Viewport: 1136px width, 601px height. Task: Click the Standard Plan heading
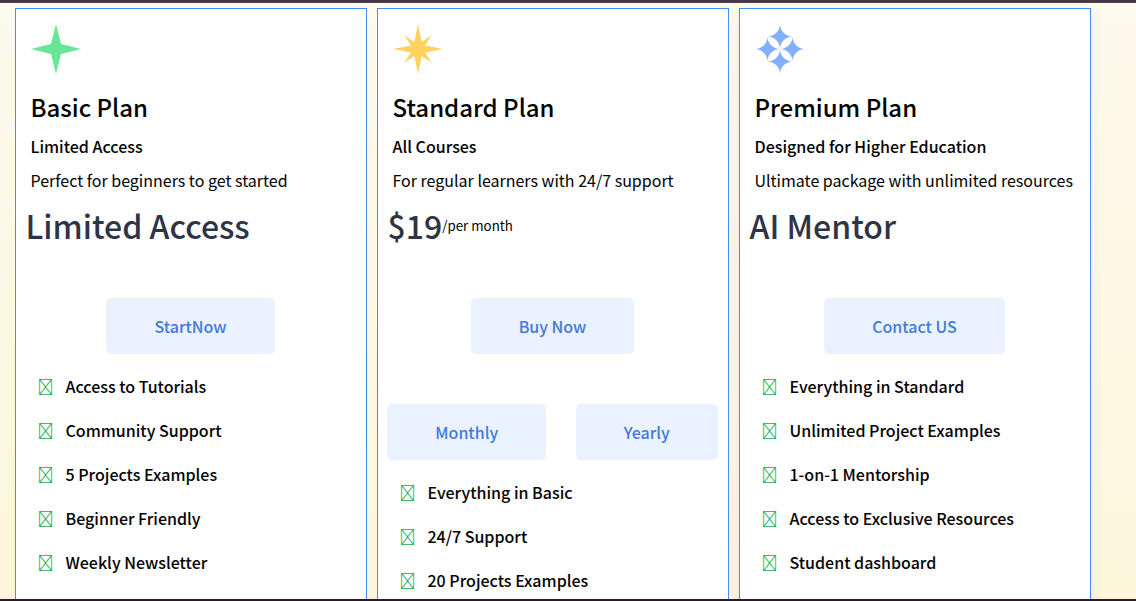coord(473,108)
